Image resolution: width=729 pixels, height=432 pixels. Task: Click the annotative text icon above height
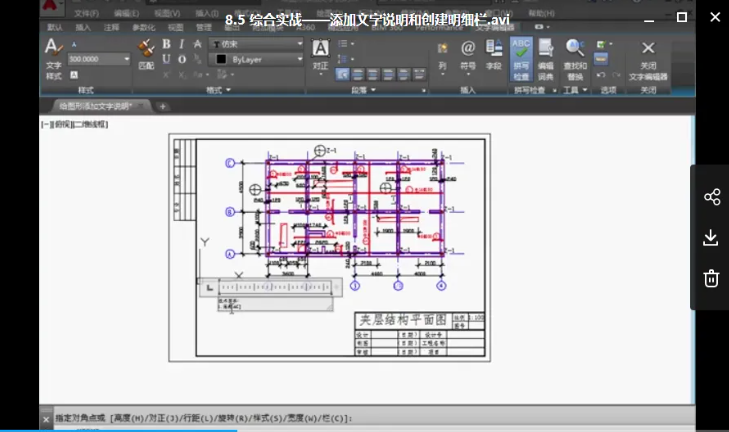(74, 45)
